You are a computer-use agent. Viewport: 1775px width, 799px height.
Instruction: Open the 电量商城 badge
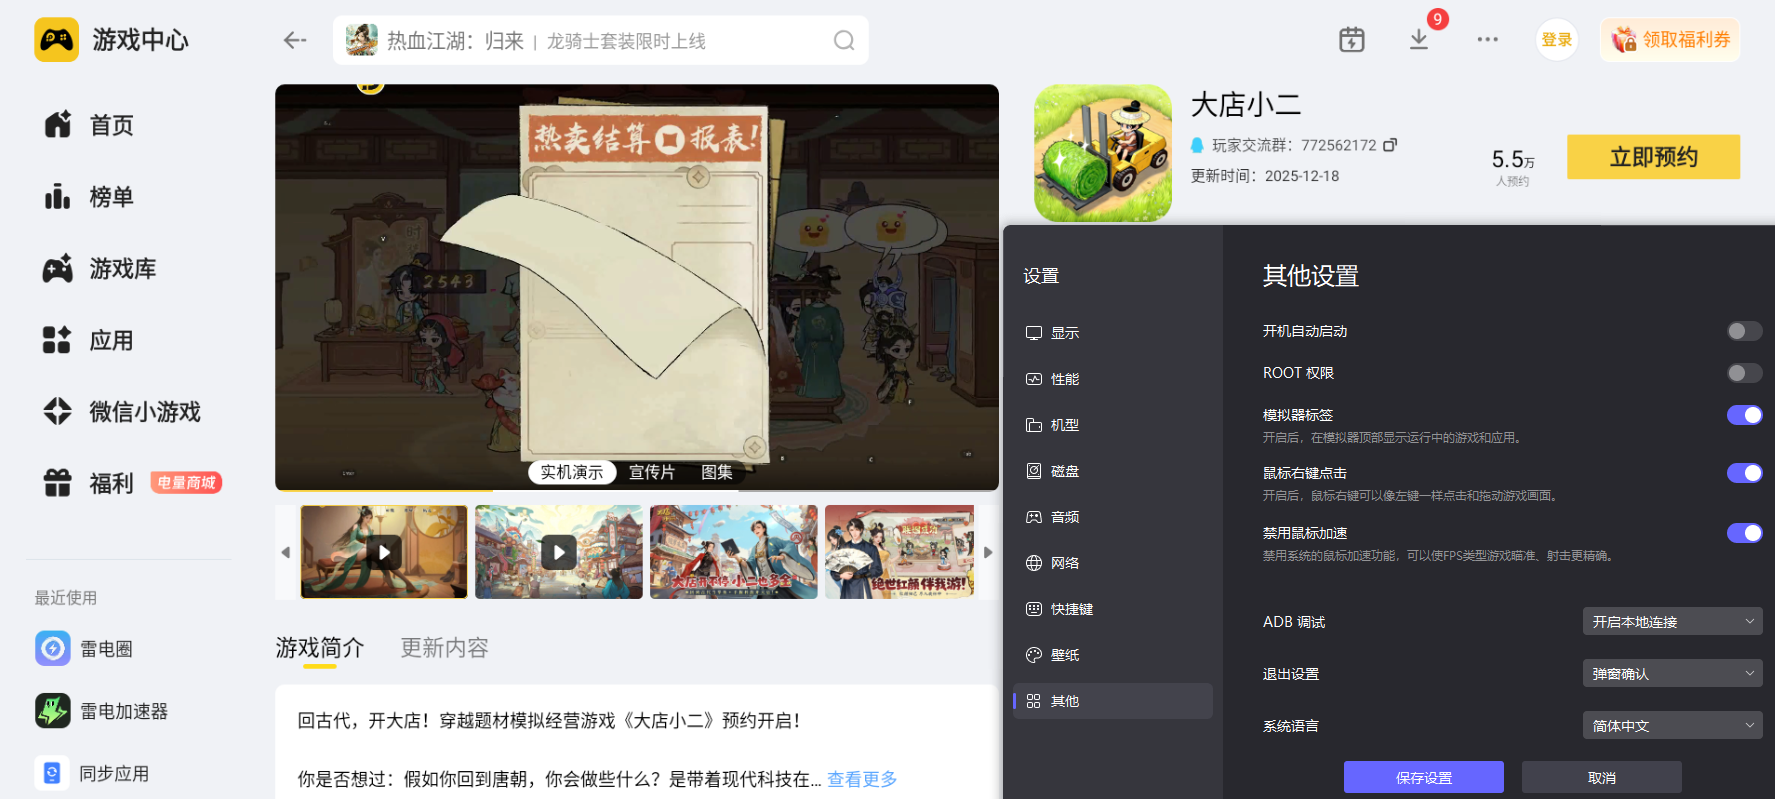click(186, 483)
